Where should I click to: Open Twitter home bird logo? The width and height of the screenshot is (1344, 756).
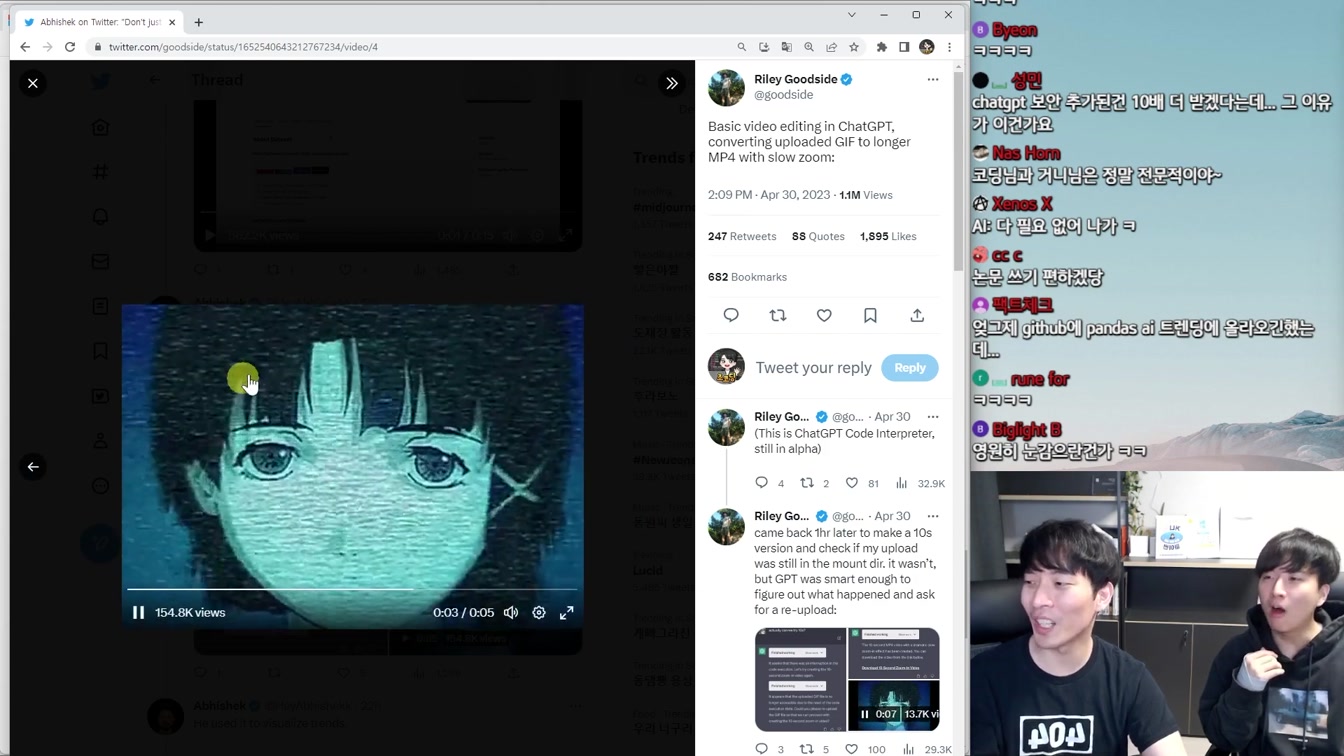click(100, 82)
